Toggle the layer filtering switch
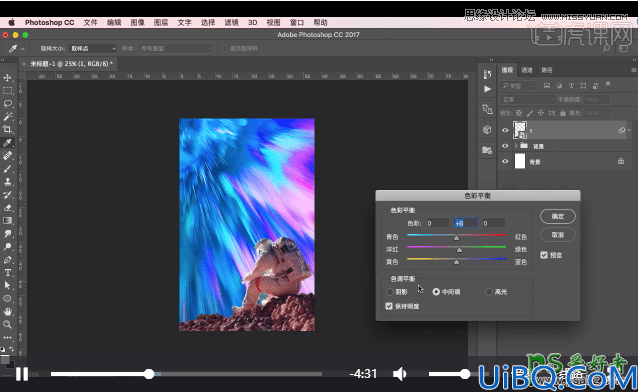 [x=608, y=85]
